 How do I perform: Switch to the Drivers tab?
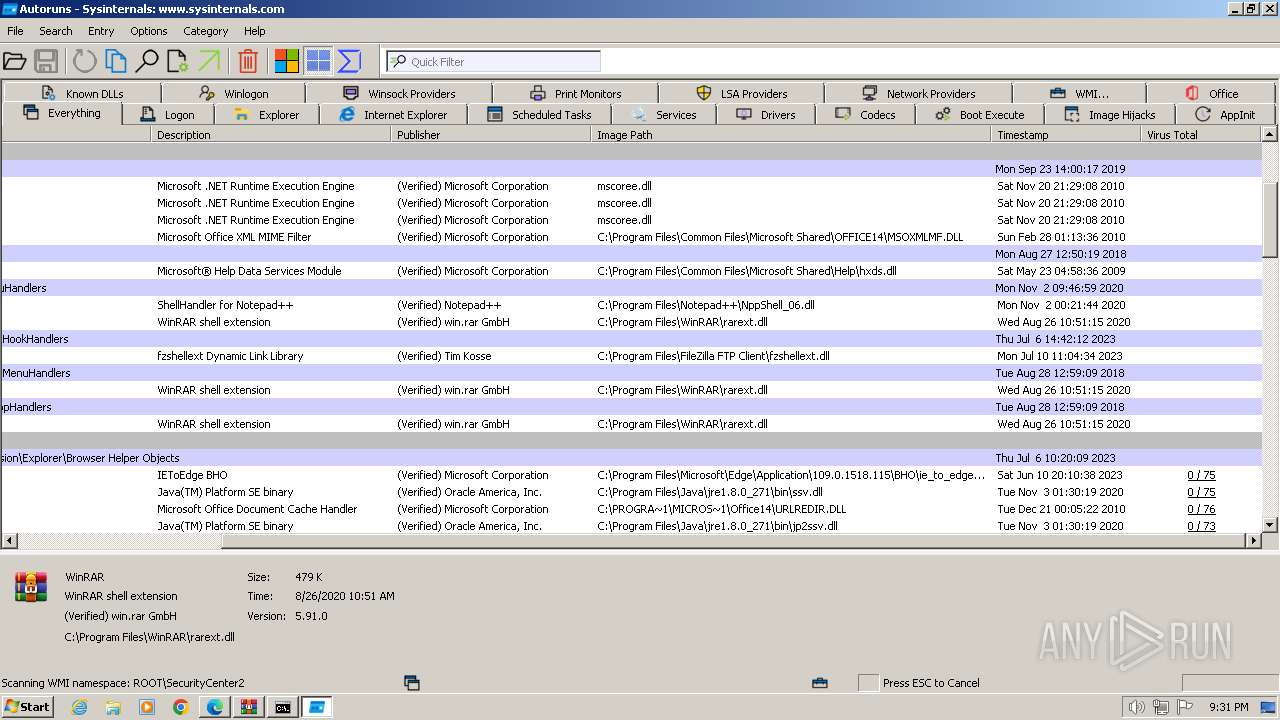click(765, 114)
